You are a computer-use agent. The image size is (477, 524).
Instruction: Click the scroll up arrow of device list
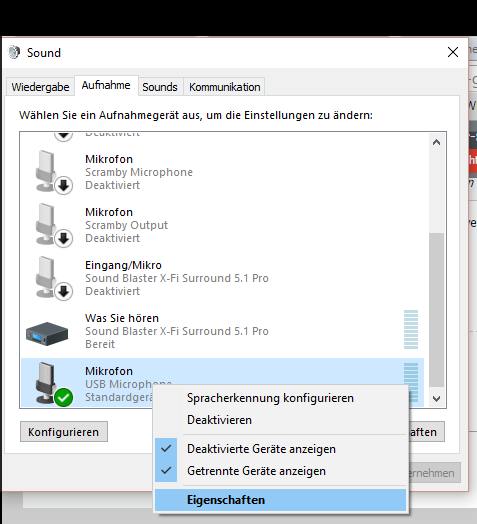coord(436,142)
